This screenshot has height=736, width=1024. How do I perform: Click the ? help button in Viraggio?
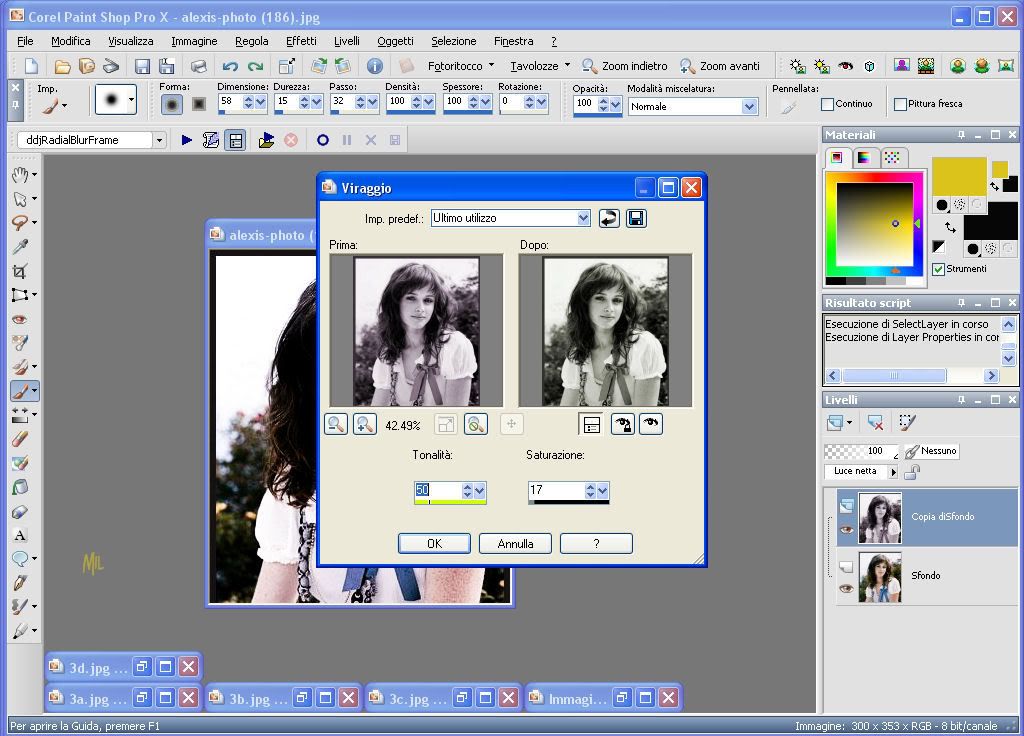[x=596, y=543]
